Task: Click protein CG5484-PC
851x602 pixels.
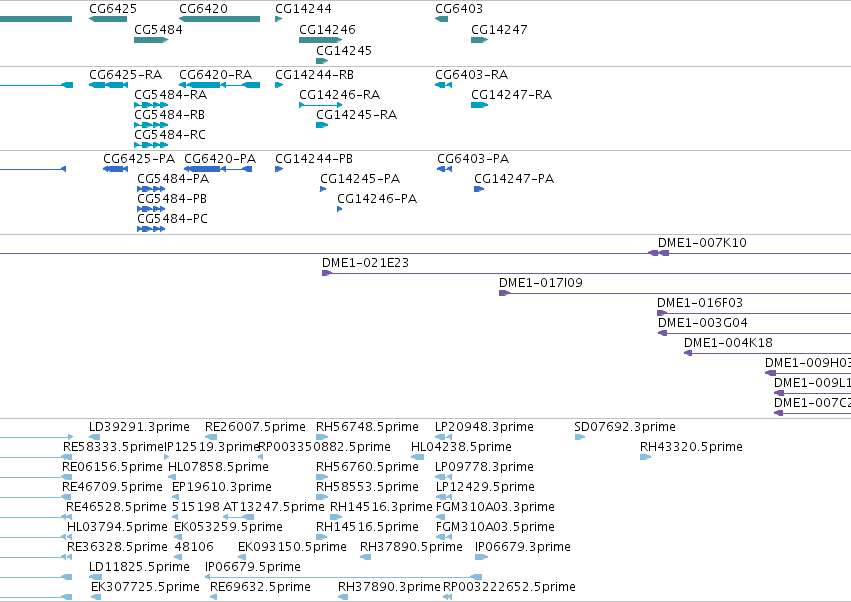Action: click(173, 219)
